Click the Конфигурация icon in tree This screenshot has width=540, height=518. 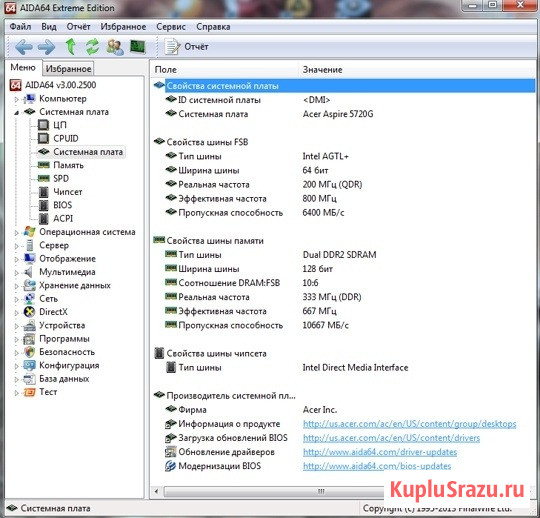[x=30, y=365]
